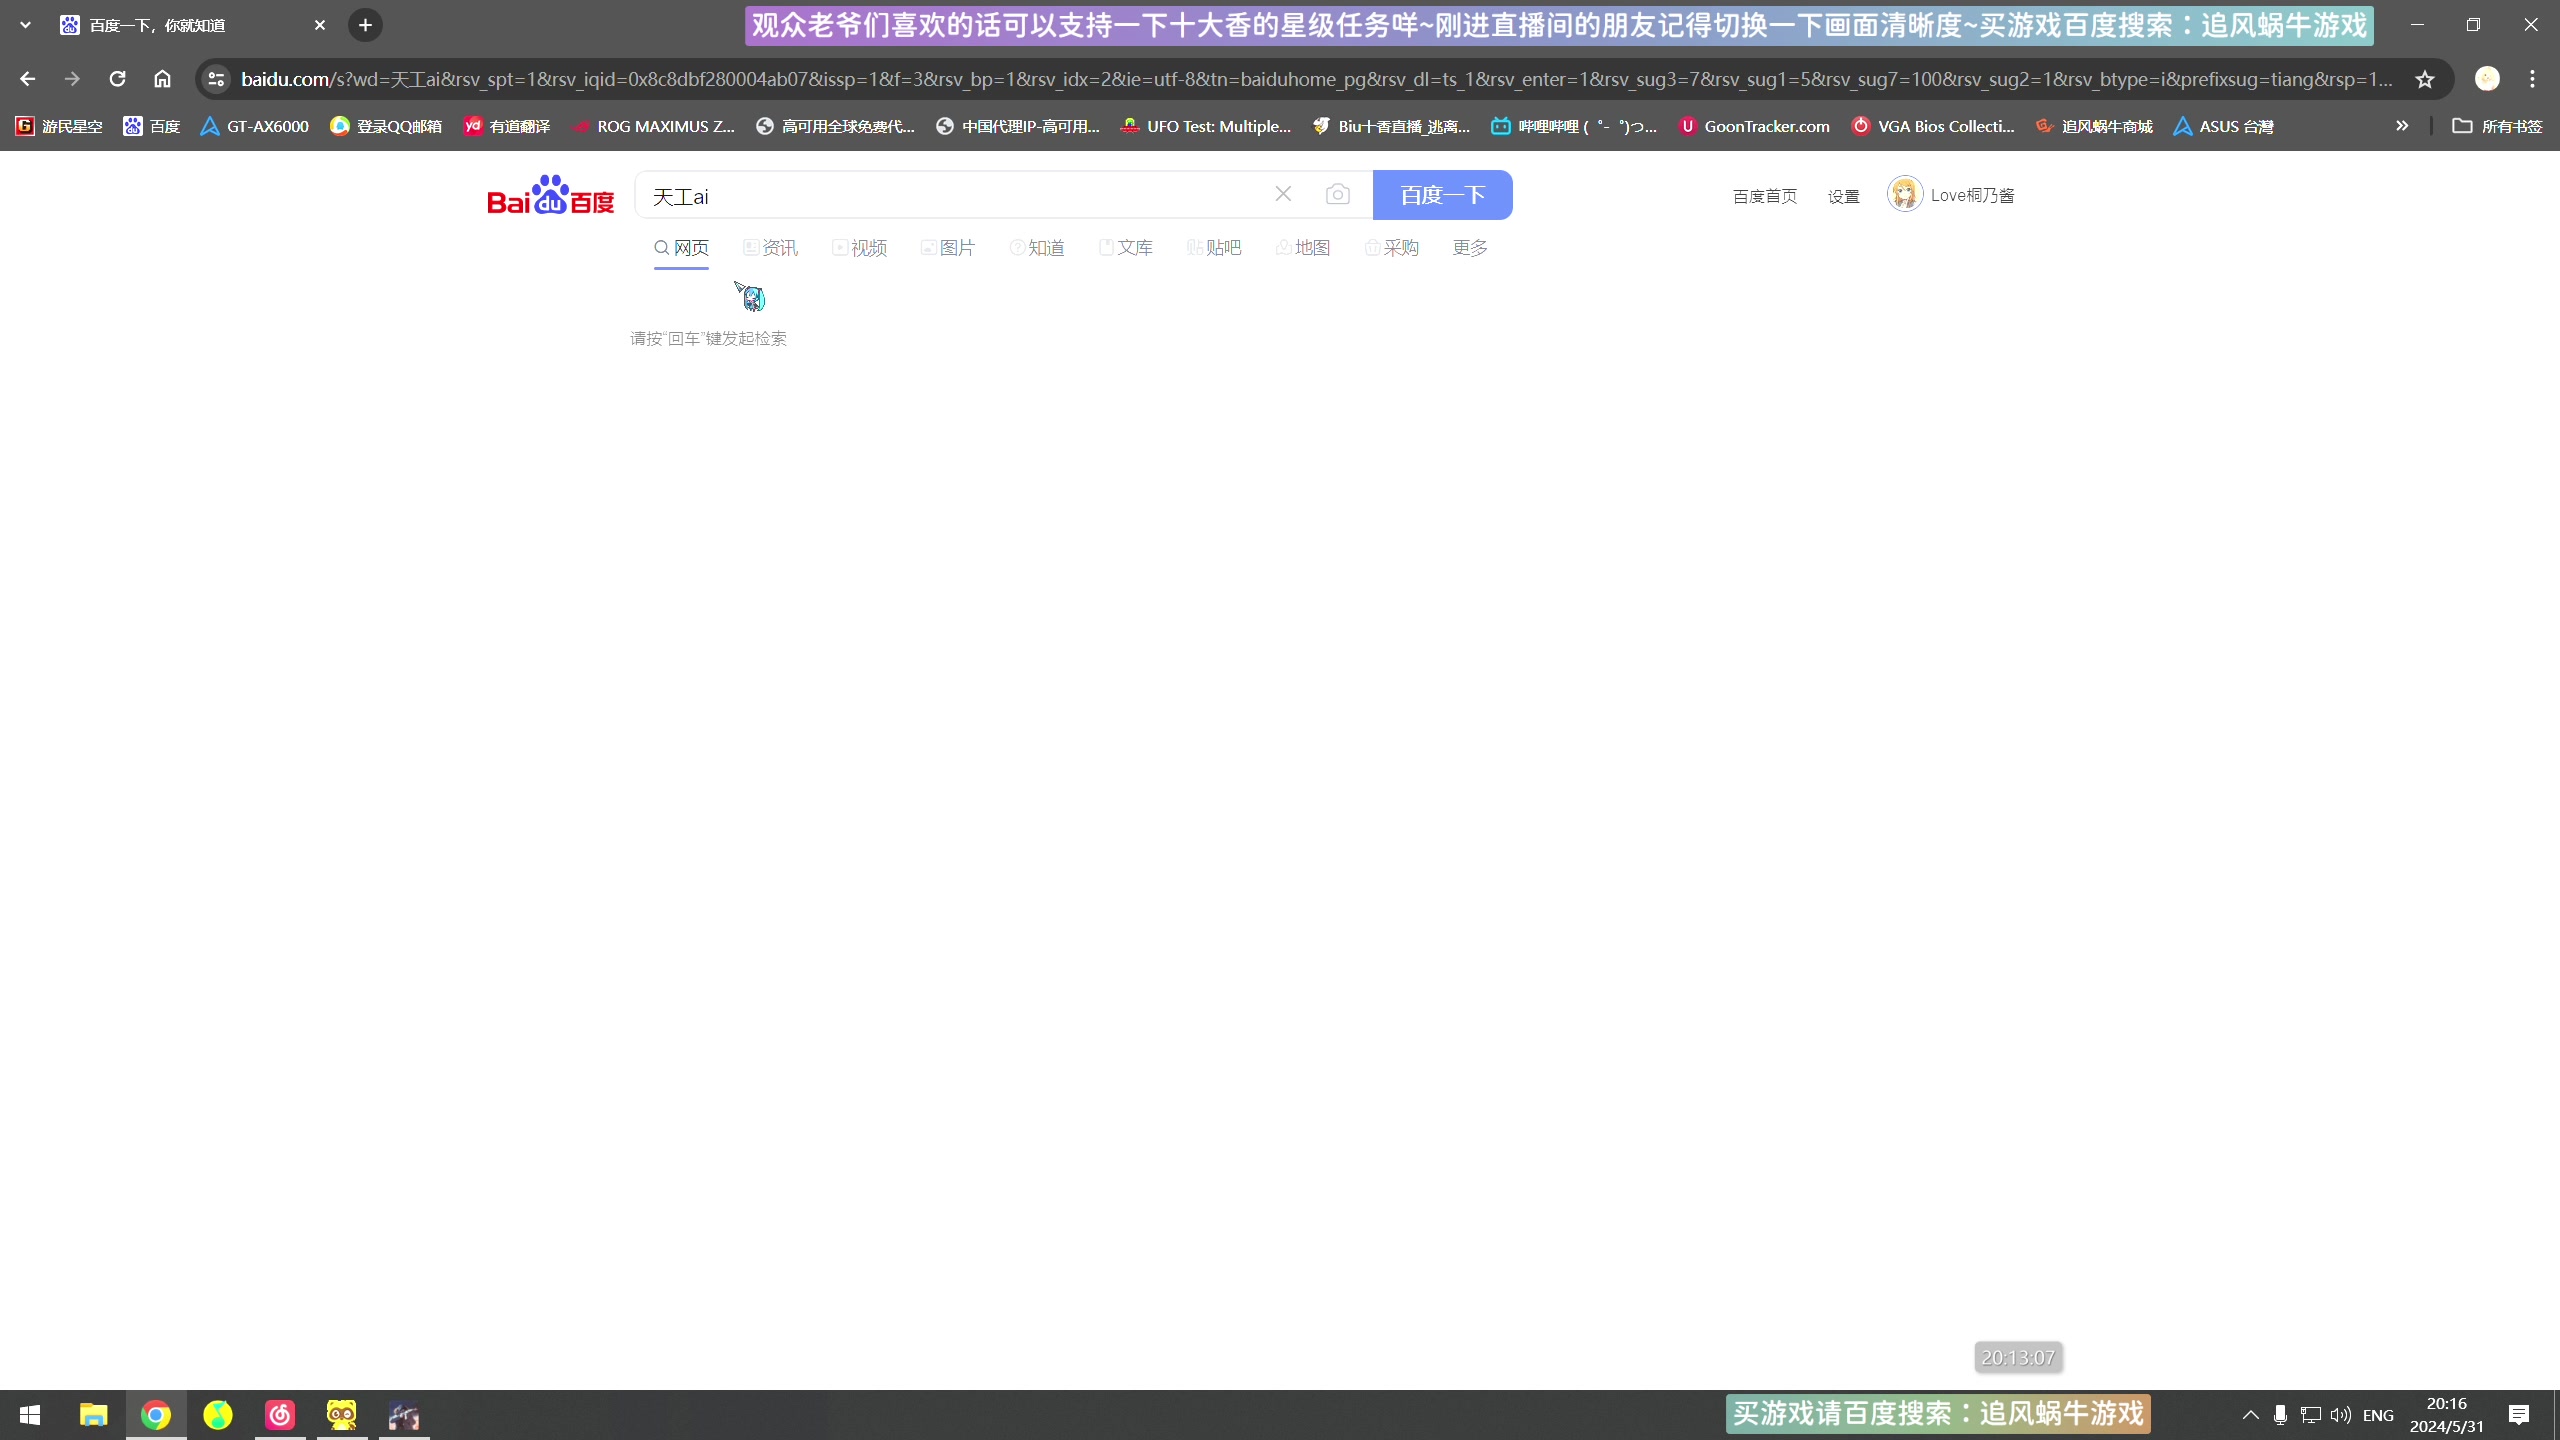Close the 百度一下 tab
Viewport: 2560px width, 1440px height.
tap(320, 25)
